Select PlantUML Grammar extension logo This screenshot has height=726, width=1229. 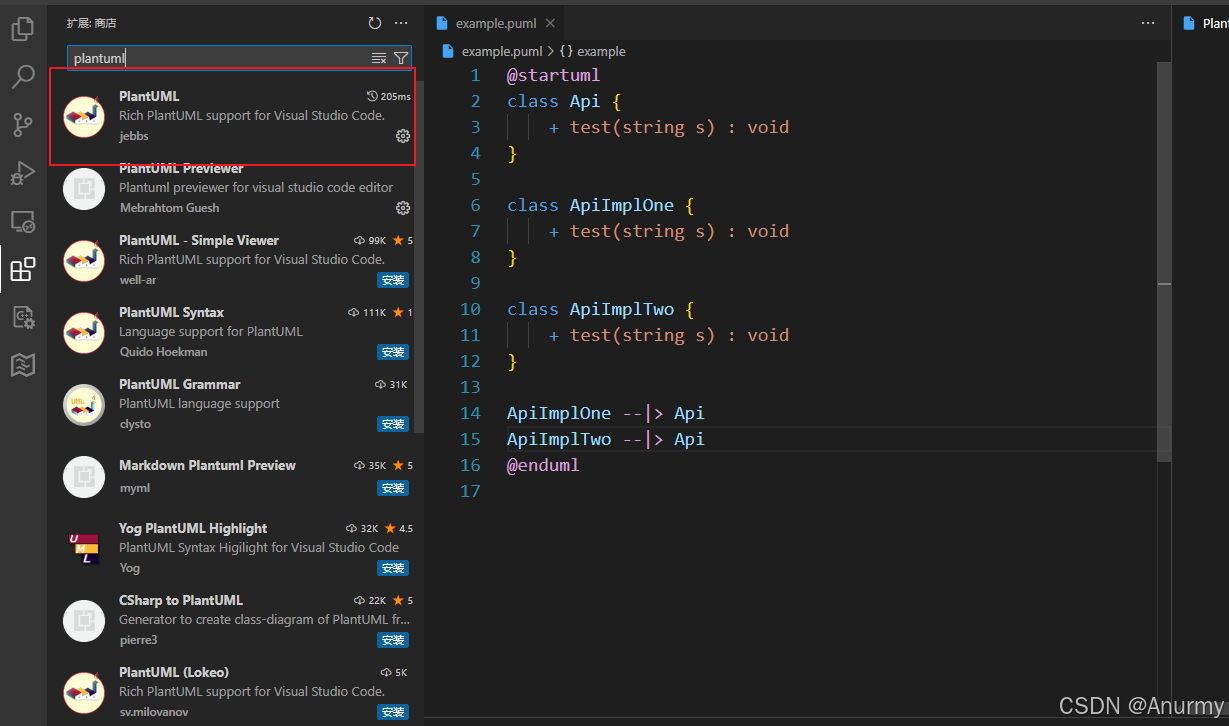84,404
